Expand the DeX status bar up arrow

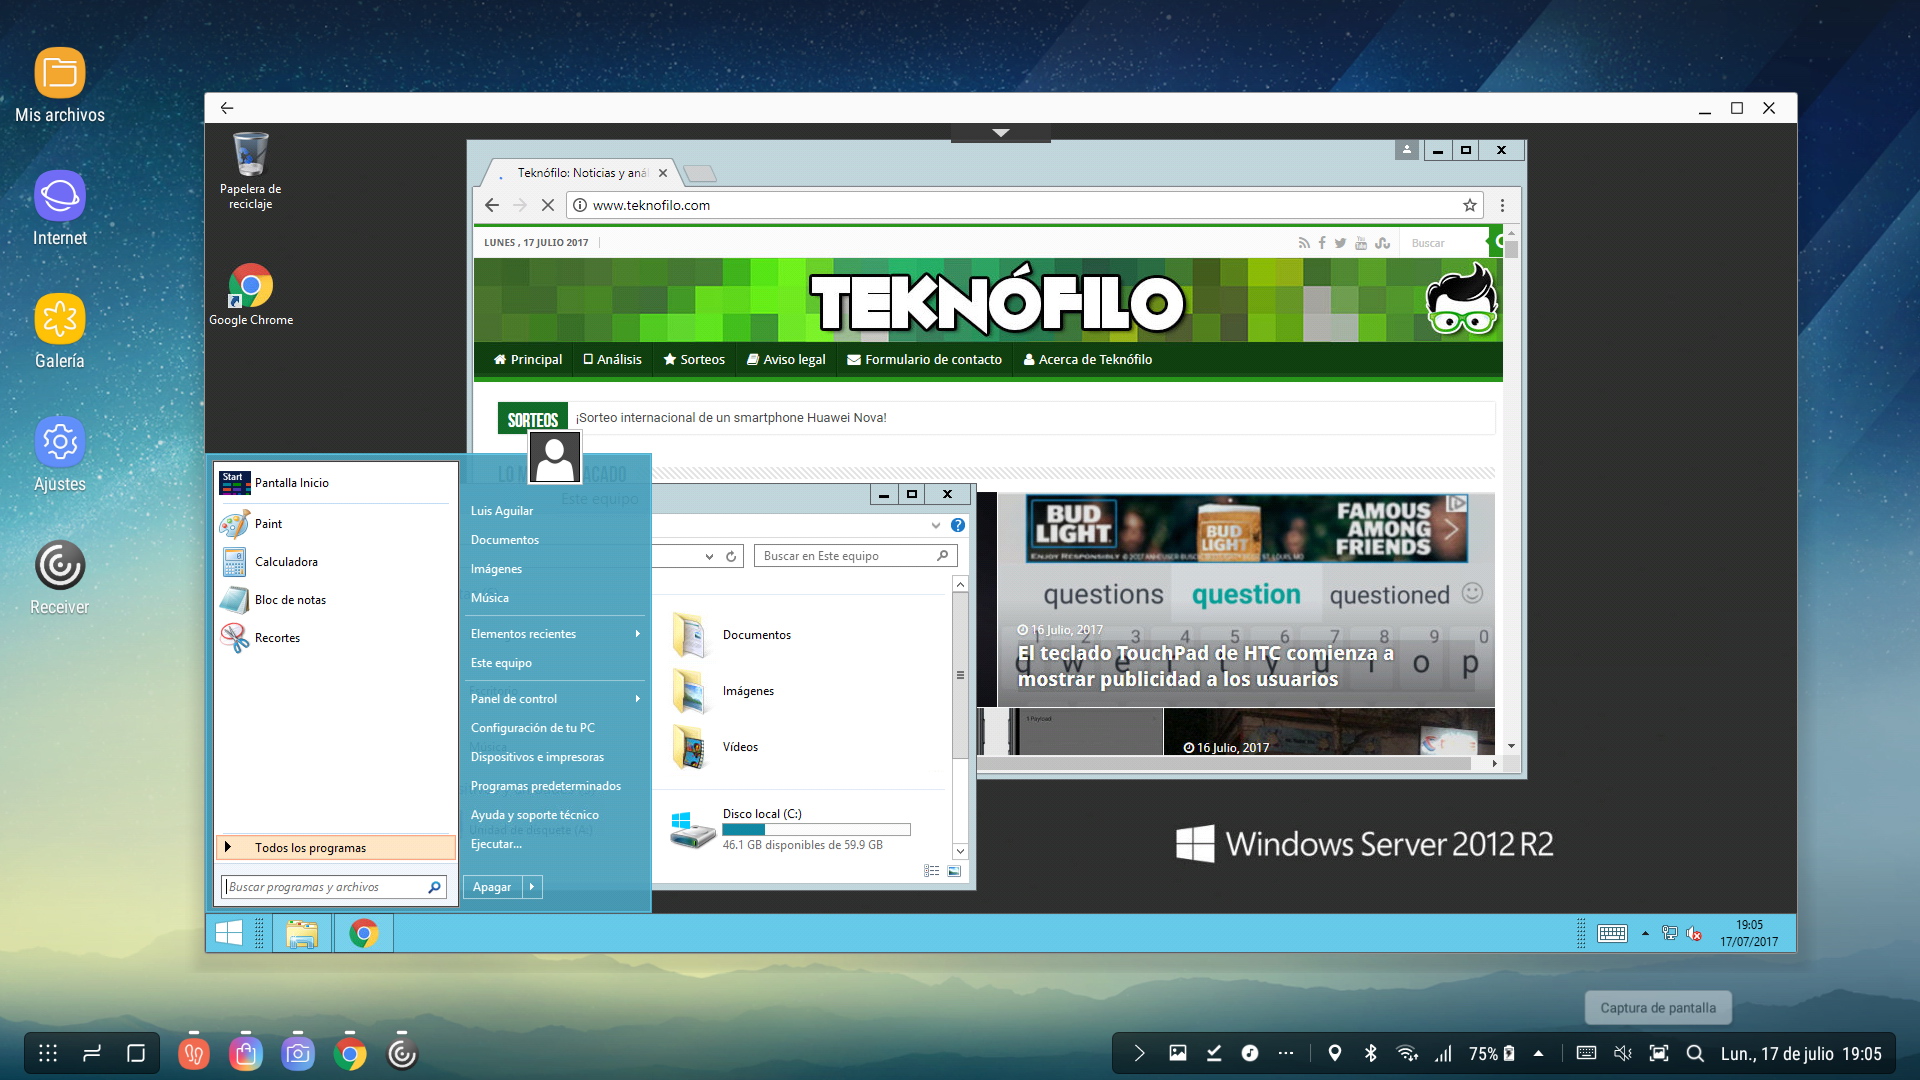(1538, 1053)
